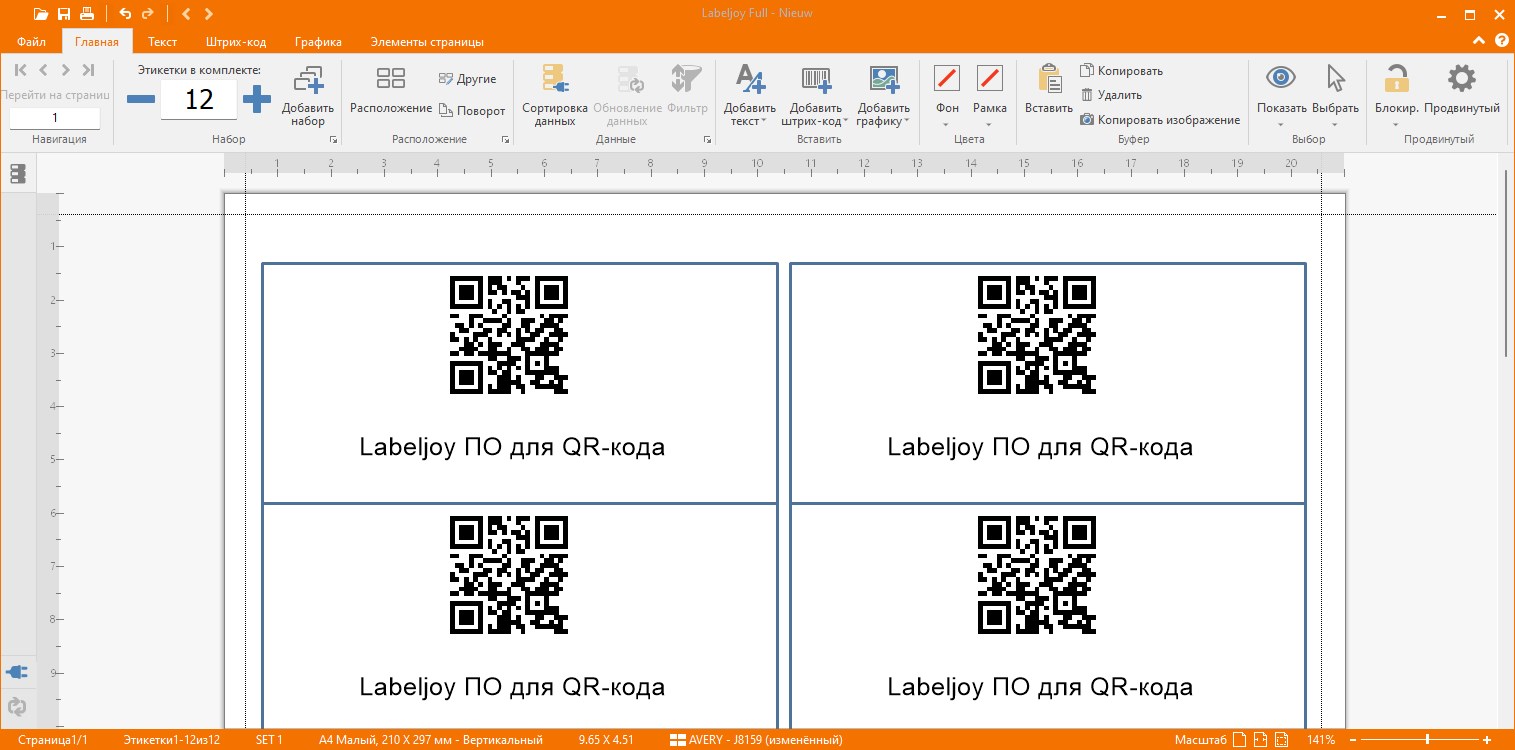The width and height of the screenshot is (1515, 750).
Task: Switch to the Штрих-код tab
Action: (x=235, y=42)
